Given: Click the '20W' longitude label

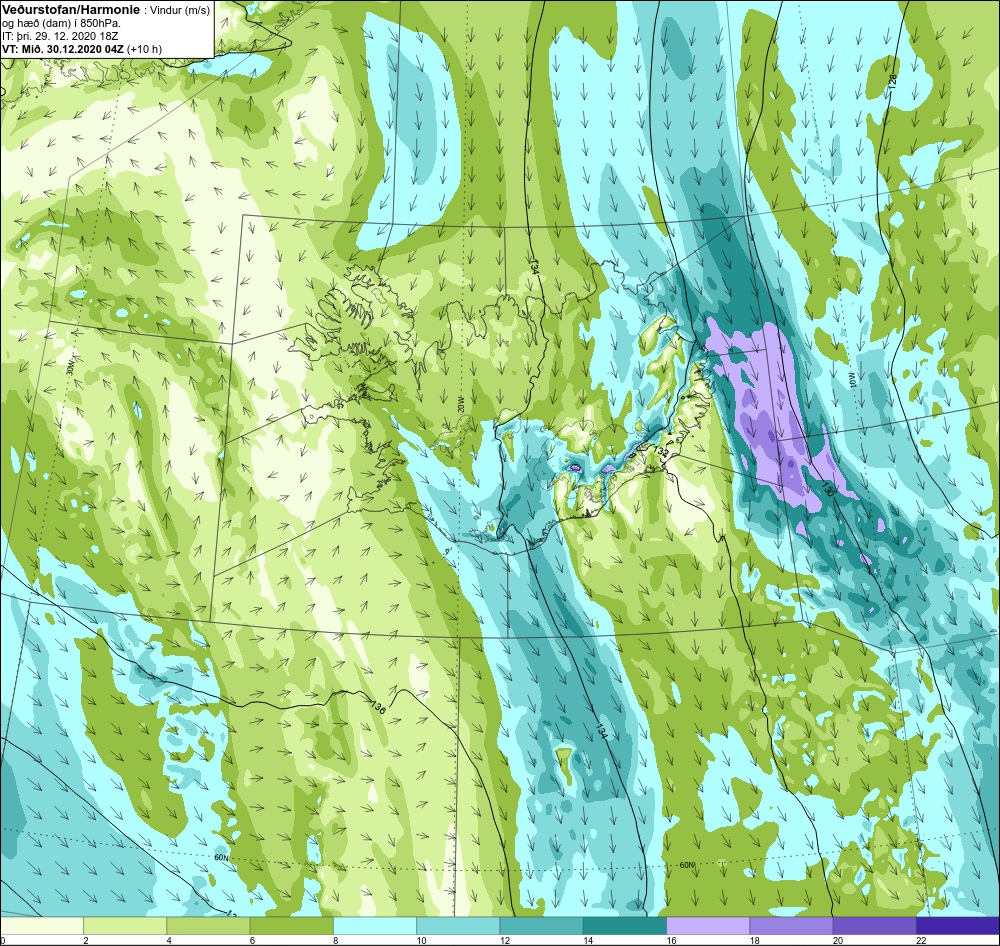Looking at the screenshot, I should point(460,404).
